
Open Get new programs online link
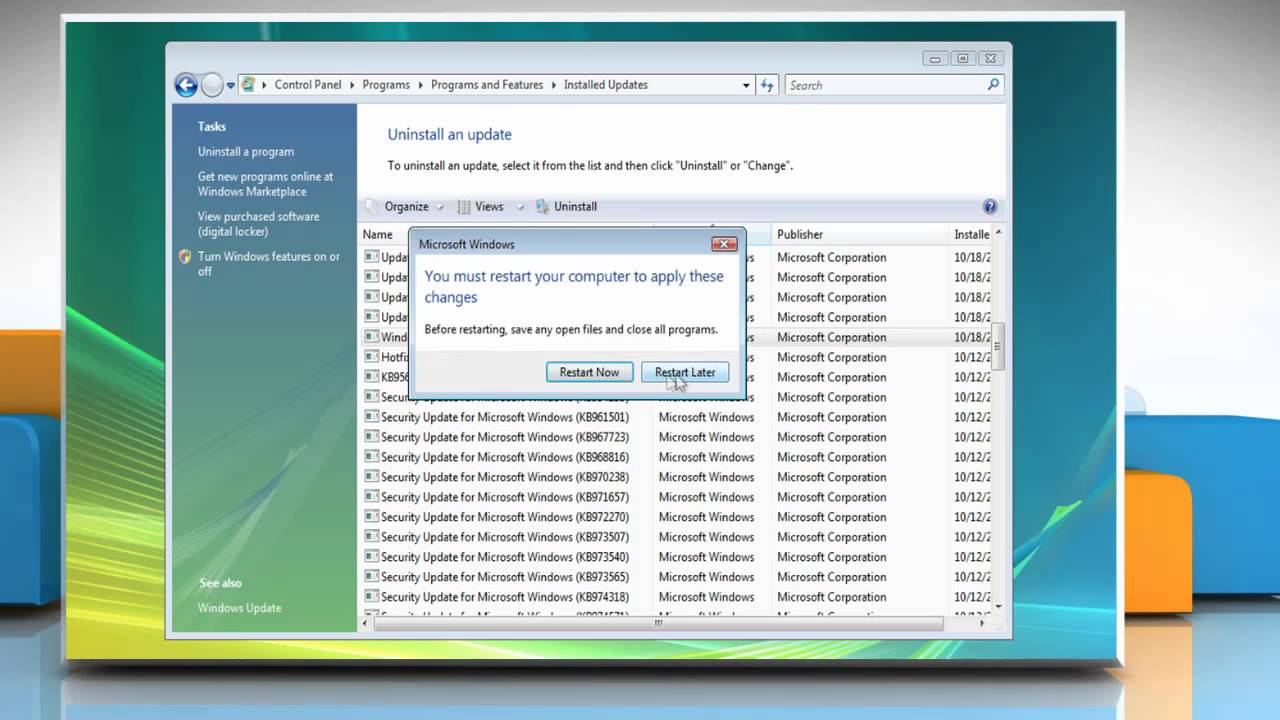click(266, 184)
